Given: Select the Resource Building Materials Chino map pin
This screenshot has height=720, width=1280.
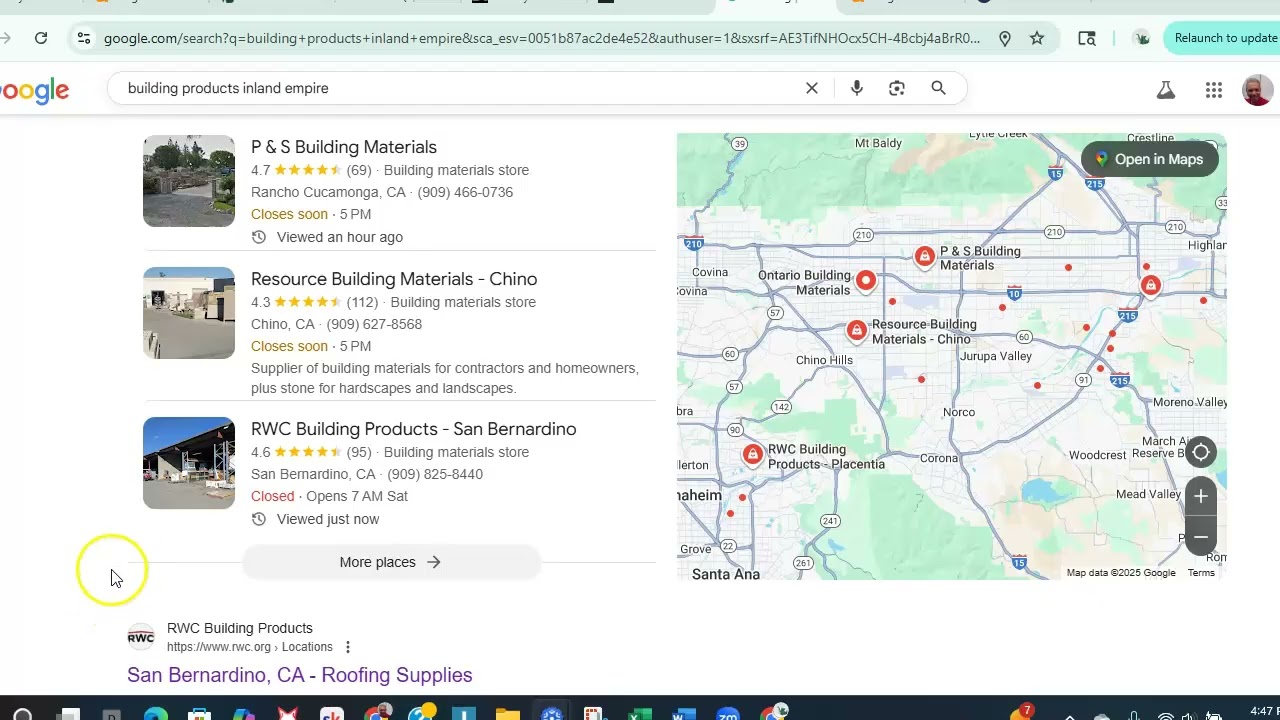Looking at the screenshot, I should click(856, 330).
